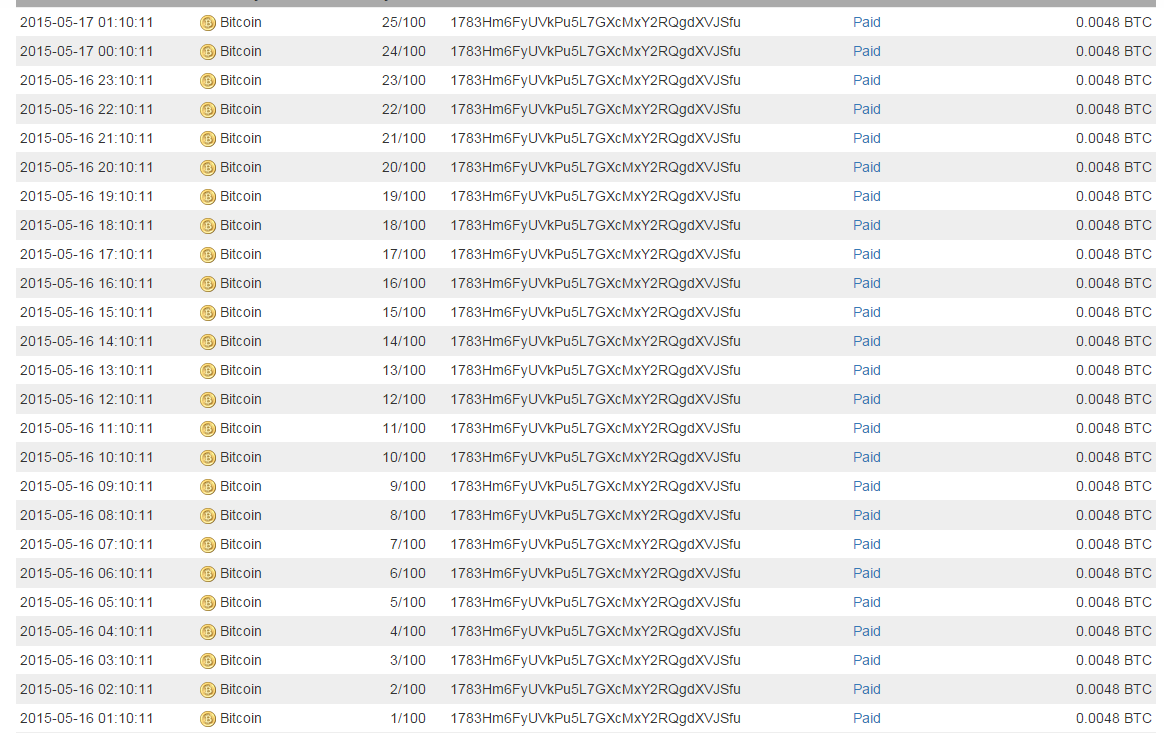This screenshot has height=739, width=1164.
Task: Open the Paid link for payment 2/100
Action: point(866,688)
